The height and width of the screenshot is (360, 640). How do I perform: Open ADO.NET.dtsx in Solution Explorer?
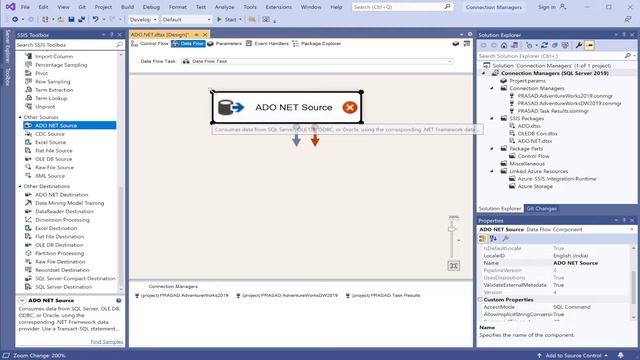point(535,141)
